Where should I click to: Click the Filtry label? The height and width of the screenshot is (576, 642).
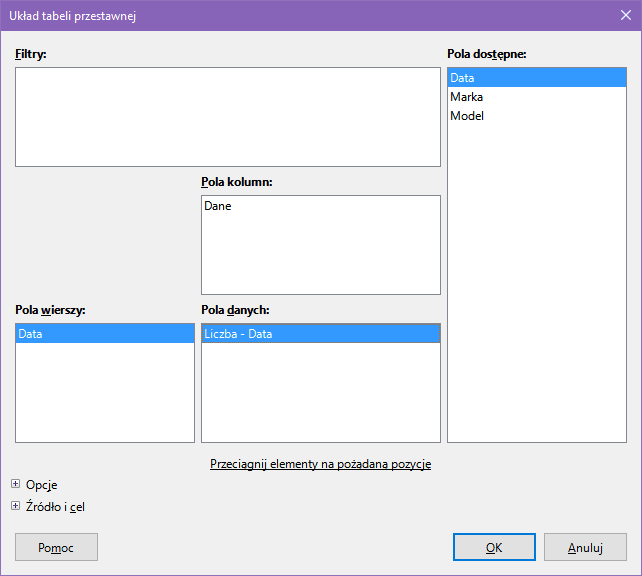[31, 53]
